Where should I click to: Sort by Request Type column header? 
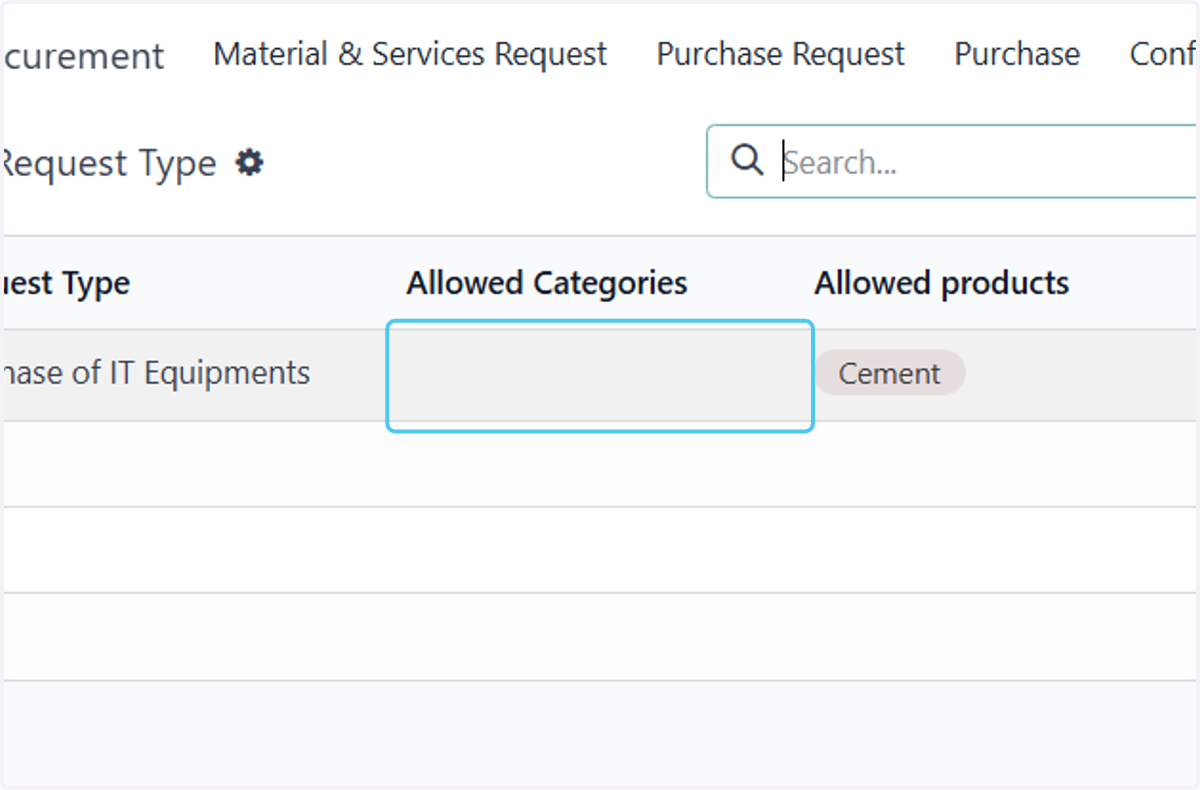pos(65,283)
